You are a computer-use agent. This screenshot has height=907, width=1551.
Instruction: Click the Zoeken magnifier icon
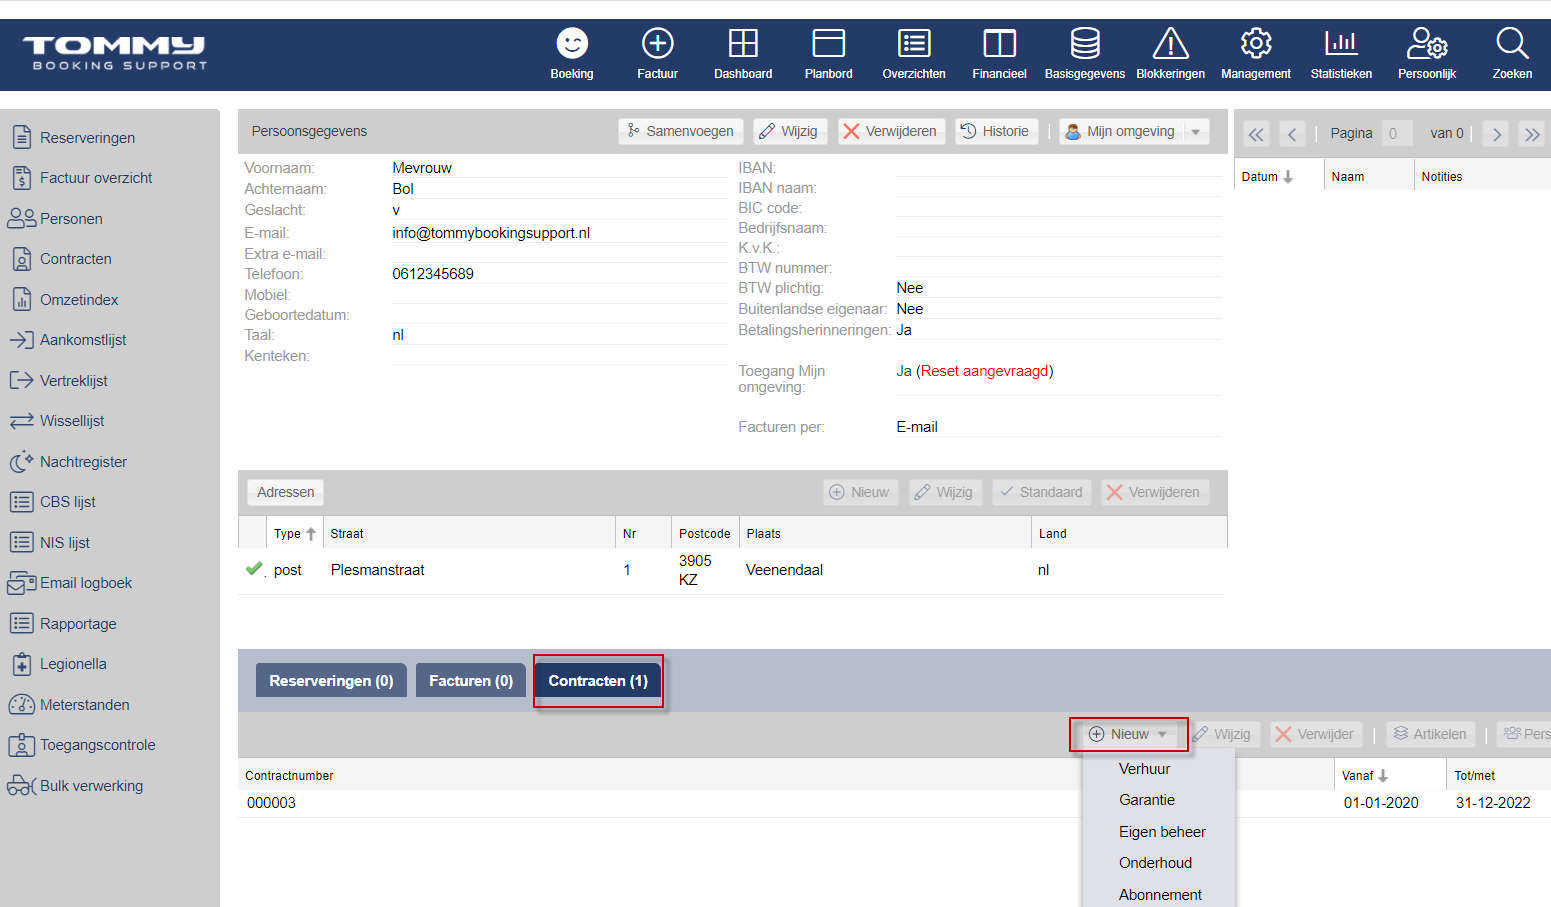tap(1512, 44)
